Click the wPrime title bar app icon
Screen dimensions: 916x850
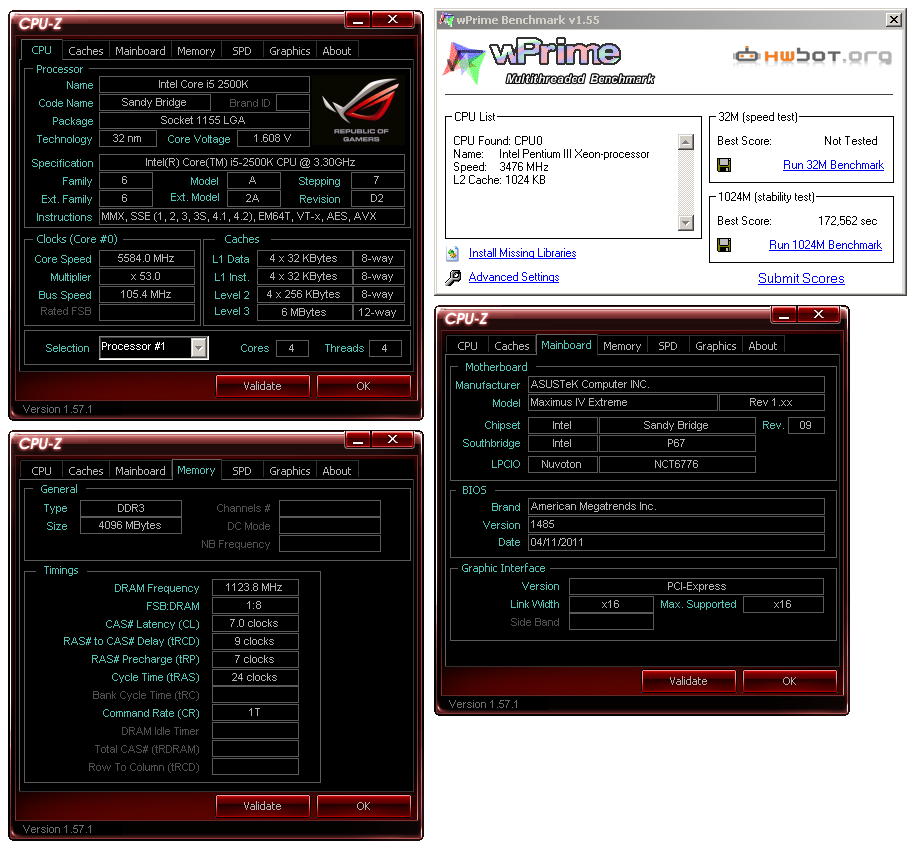pyautogui.click(x=446, y=20)
